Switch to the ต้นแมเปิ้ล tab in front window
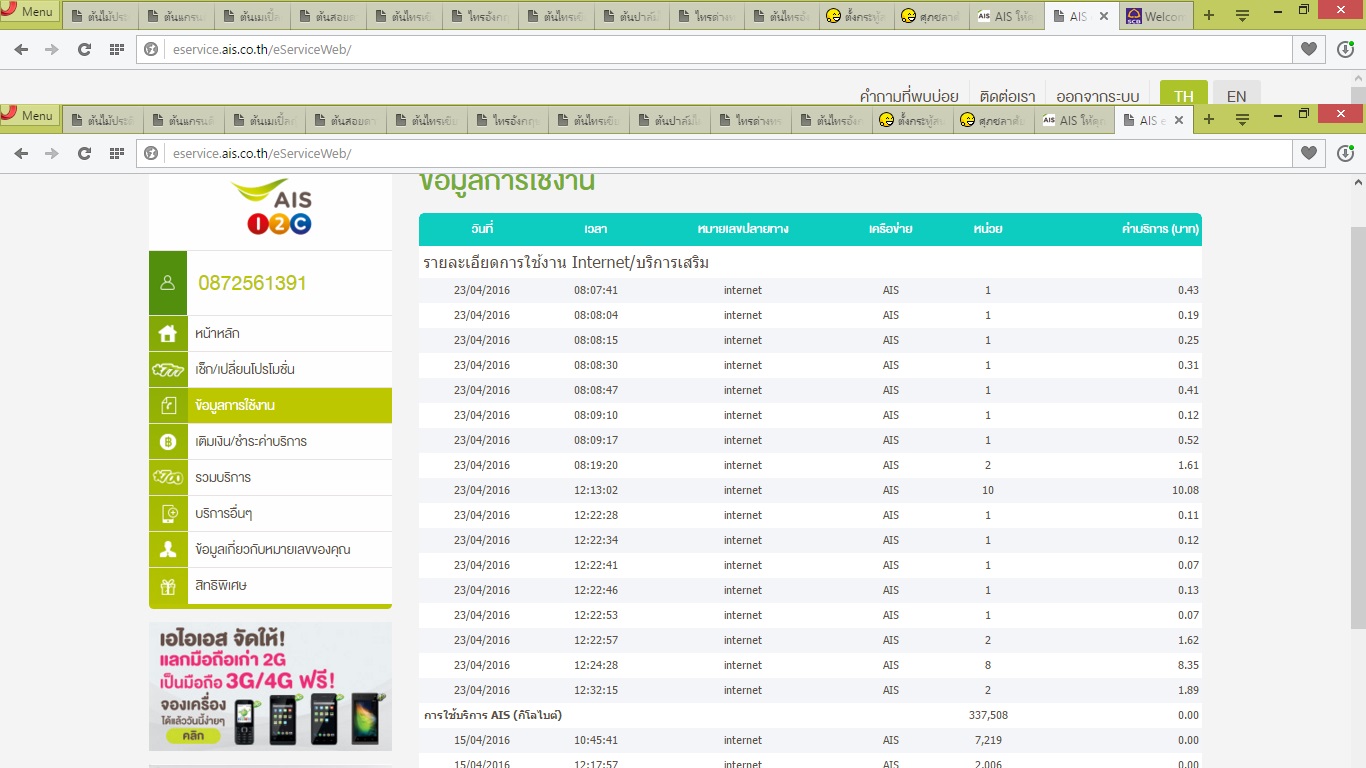Screen dimensions: 1366x768 [x=265, y=120]
